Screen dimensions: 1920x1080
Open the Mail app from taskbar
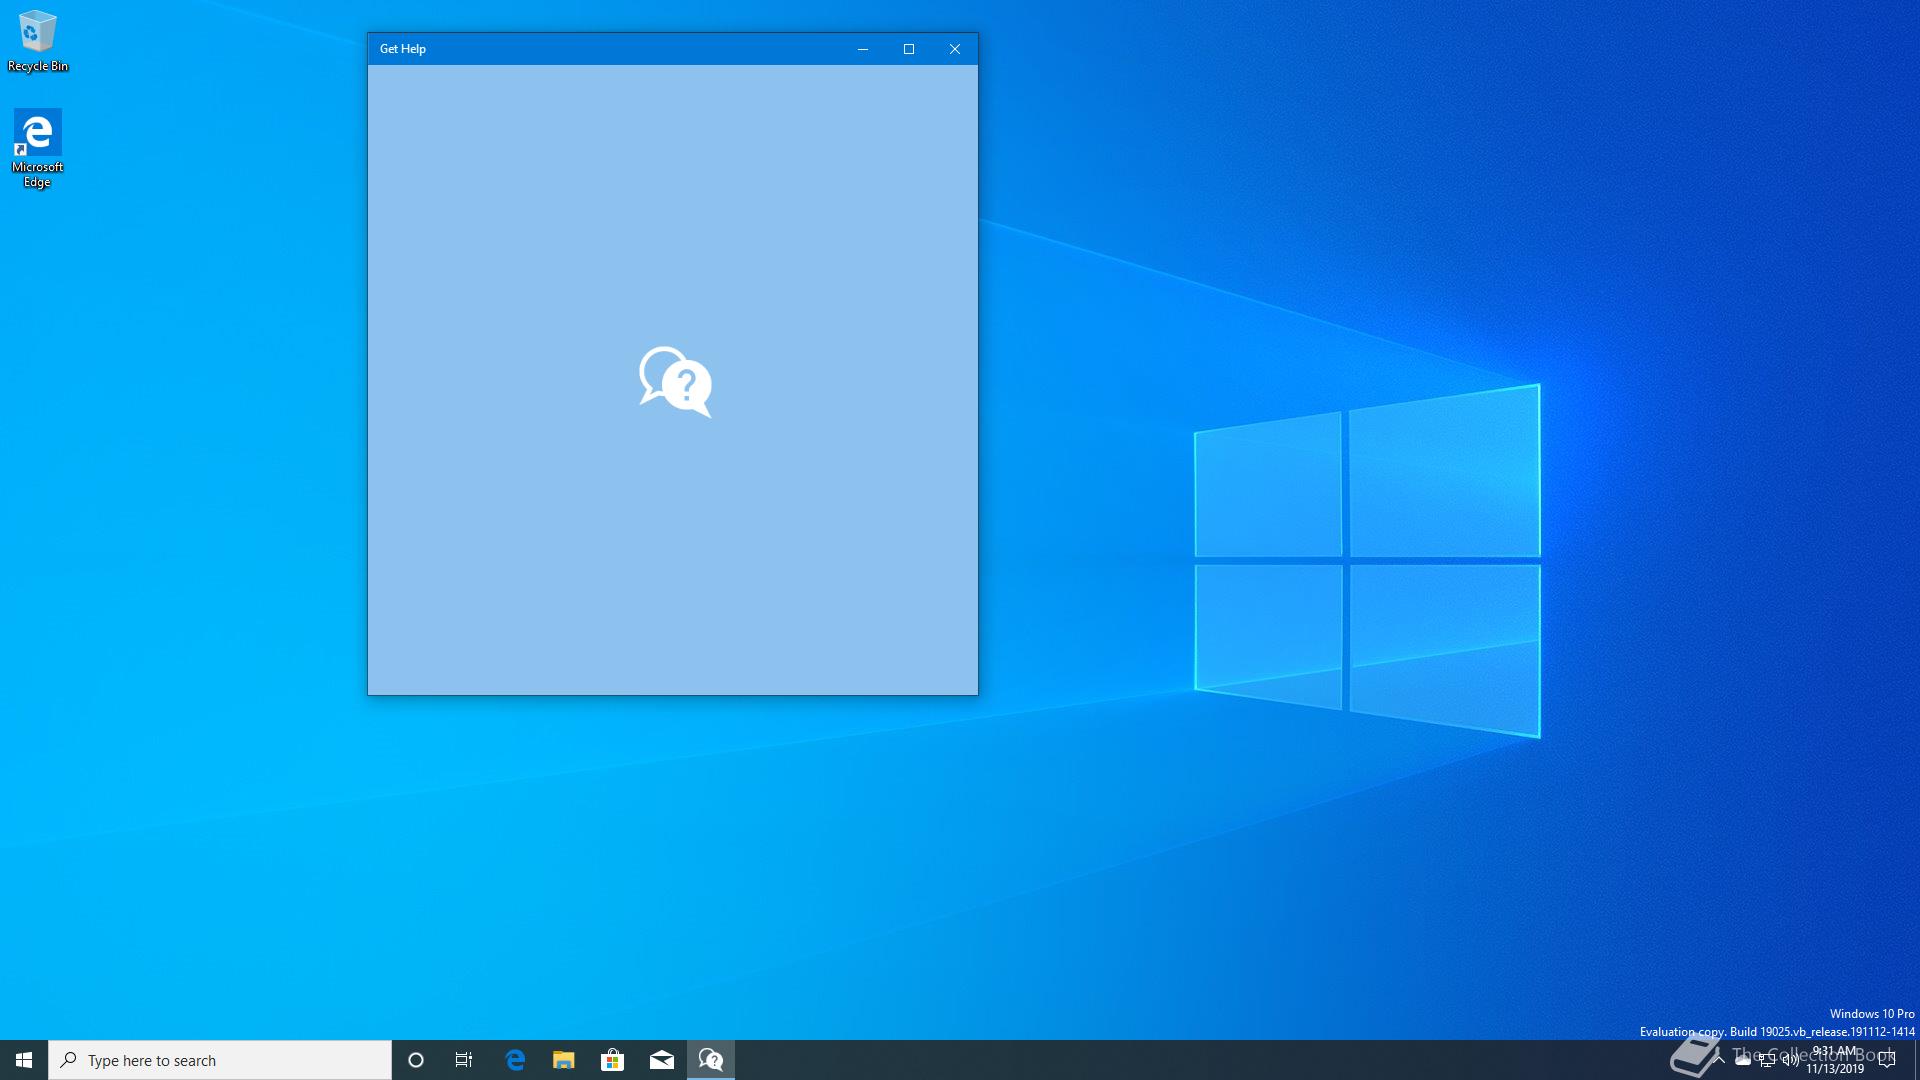[661, 1060]
